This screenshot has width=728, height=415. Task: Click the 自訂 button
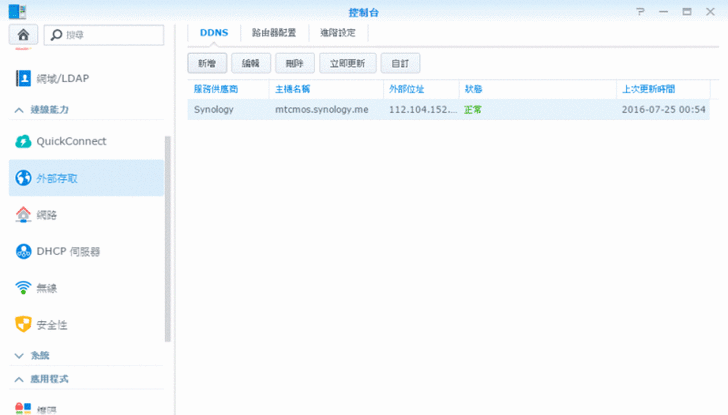point(400,63)
